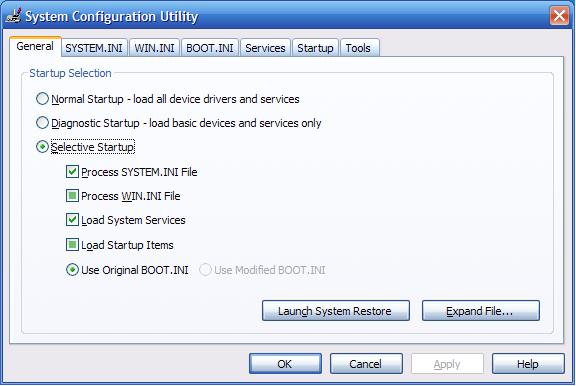Uncheck Process SYSTEM.INI File checkbox

(x=72, y=172)
